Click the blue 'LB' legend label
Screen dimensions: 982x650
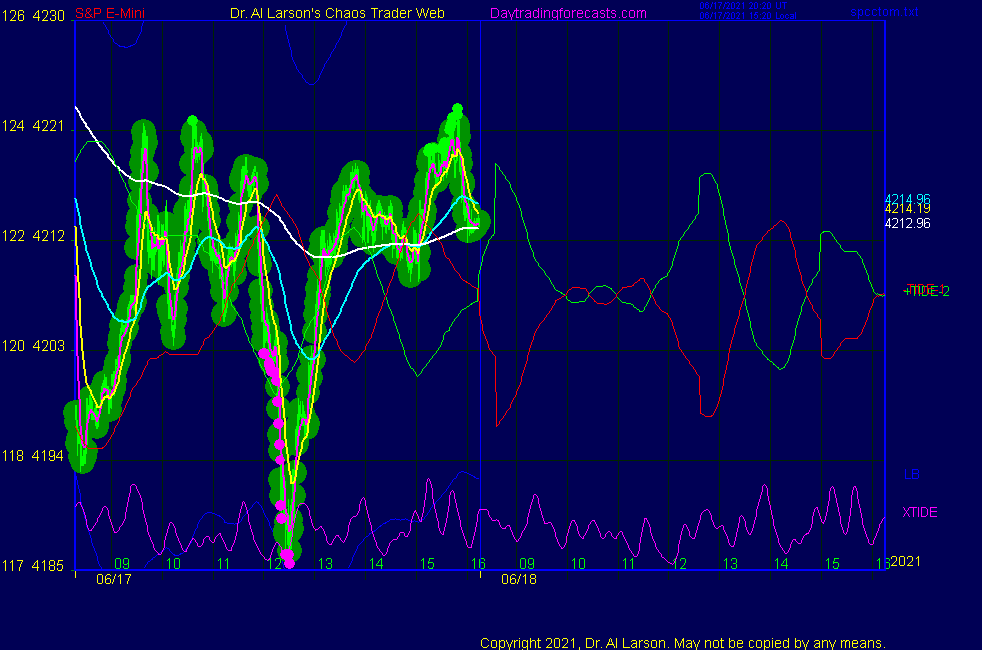912,475
